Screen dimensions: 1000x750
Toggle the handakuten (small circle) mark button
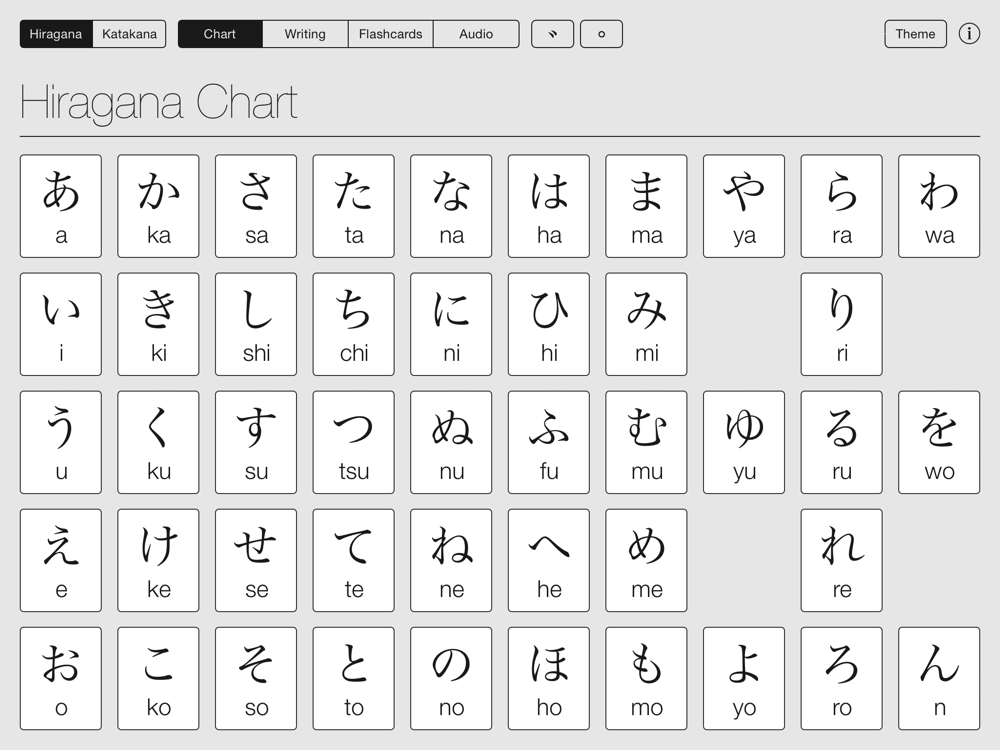point(601,34)
